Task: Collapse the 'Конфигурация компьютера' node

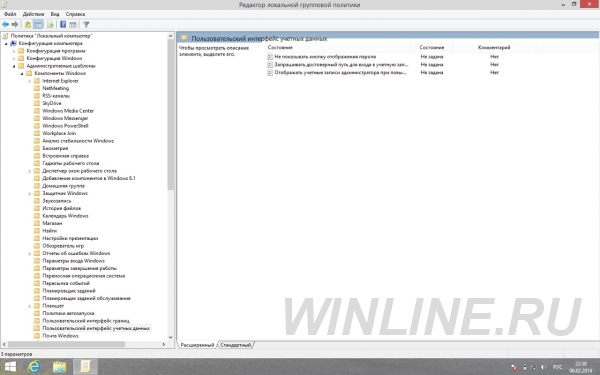Action: (6, 44)
